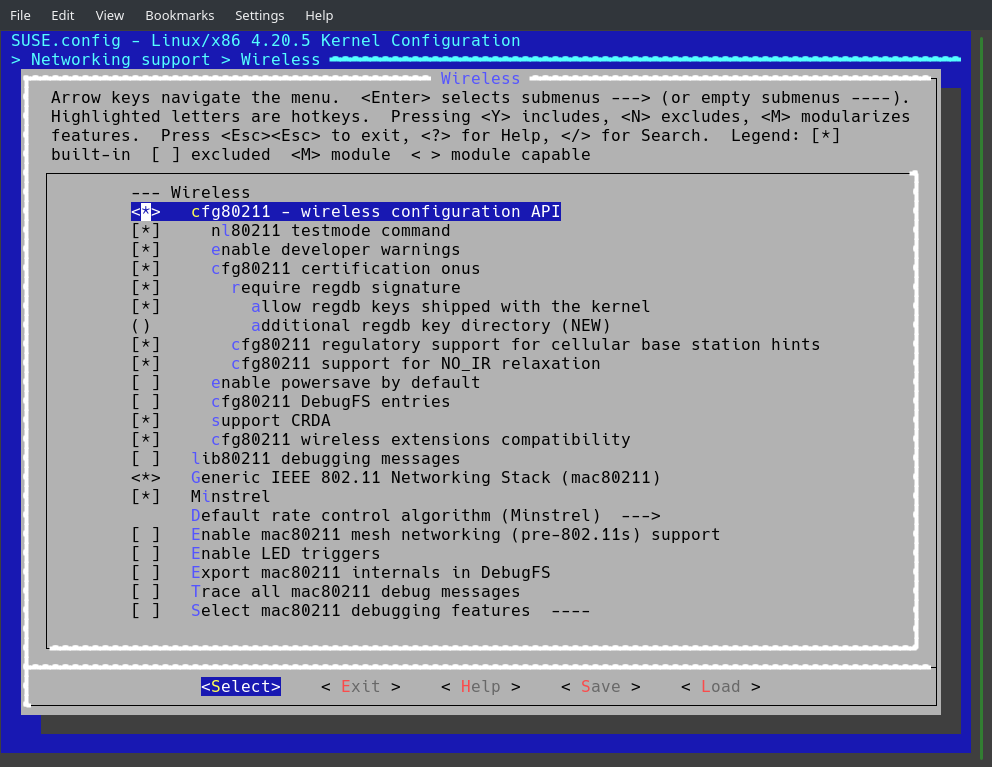The height and width of the screenshot is (767, 992).
Task: Click the < Save > button
Action: click(x=601, y=687)
